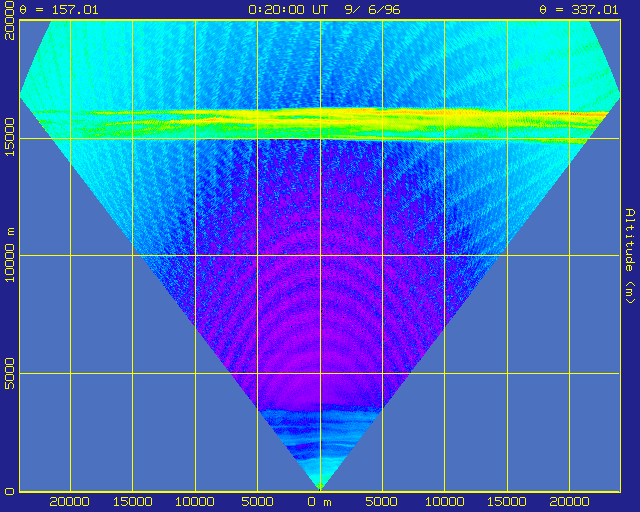This screenshot has height=512, width=640.
Task: Click the "θ = 157.01" angle label
Action: [59, 10]
